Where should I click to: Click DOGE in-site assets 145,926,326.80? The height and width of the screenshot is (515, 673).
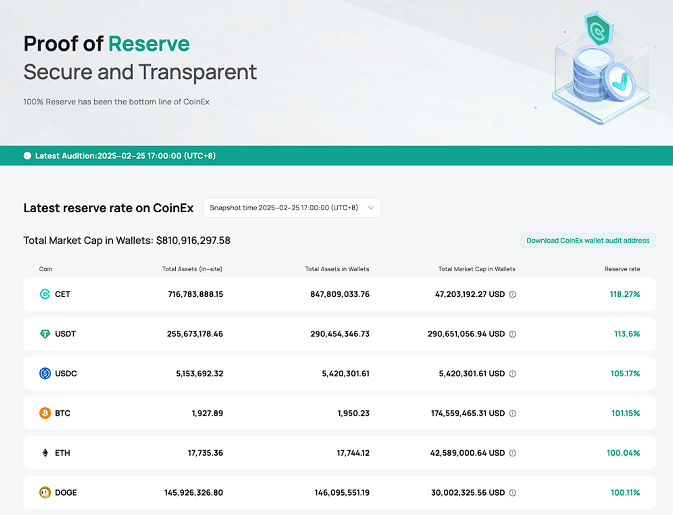pos(194,493)
